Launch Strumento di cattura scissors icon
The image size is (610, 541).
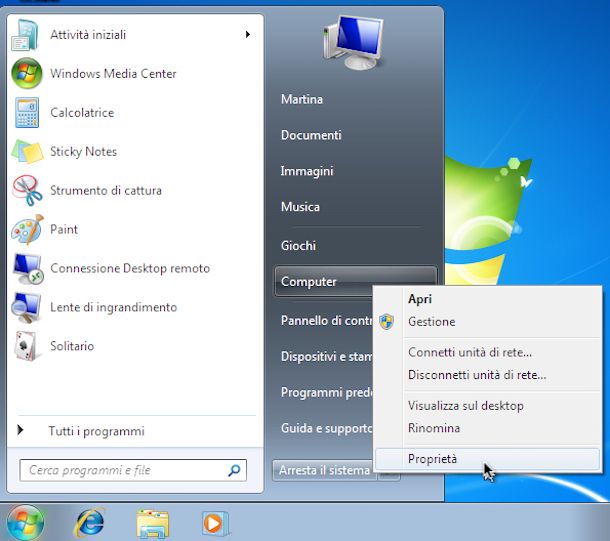click(x=27, y=191)
